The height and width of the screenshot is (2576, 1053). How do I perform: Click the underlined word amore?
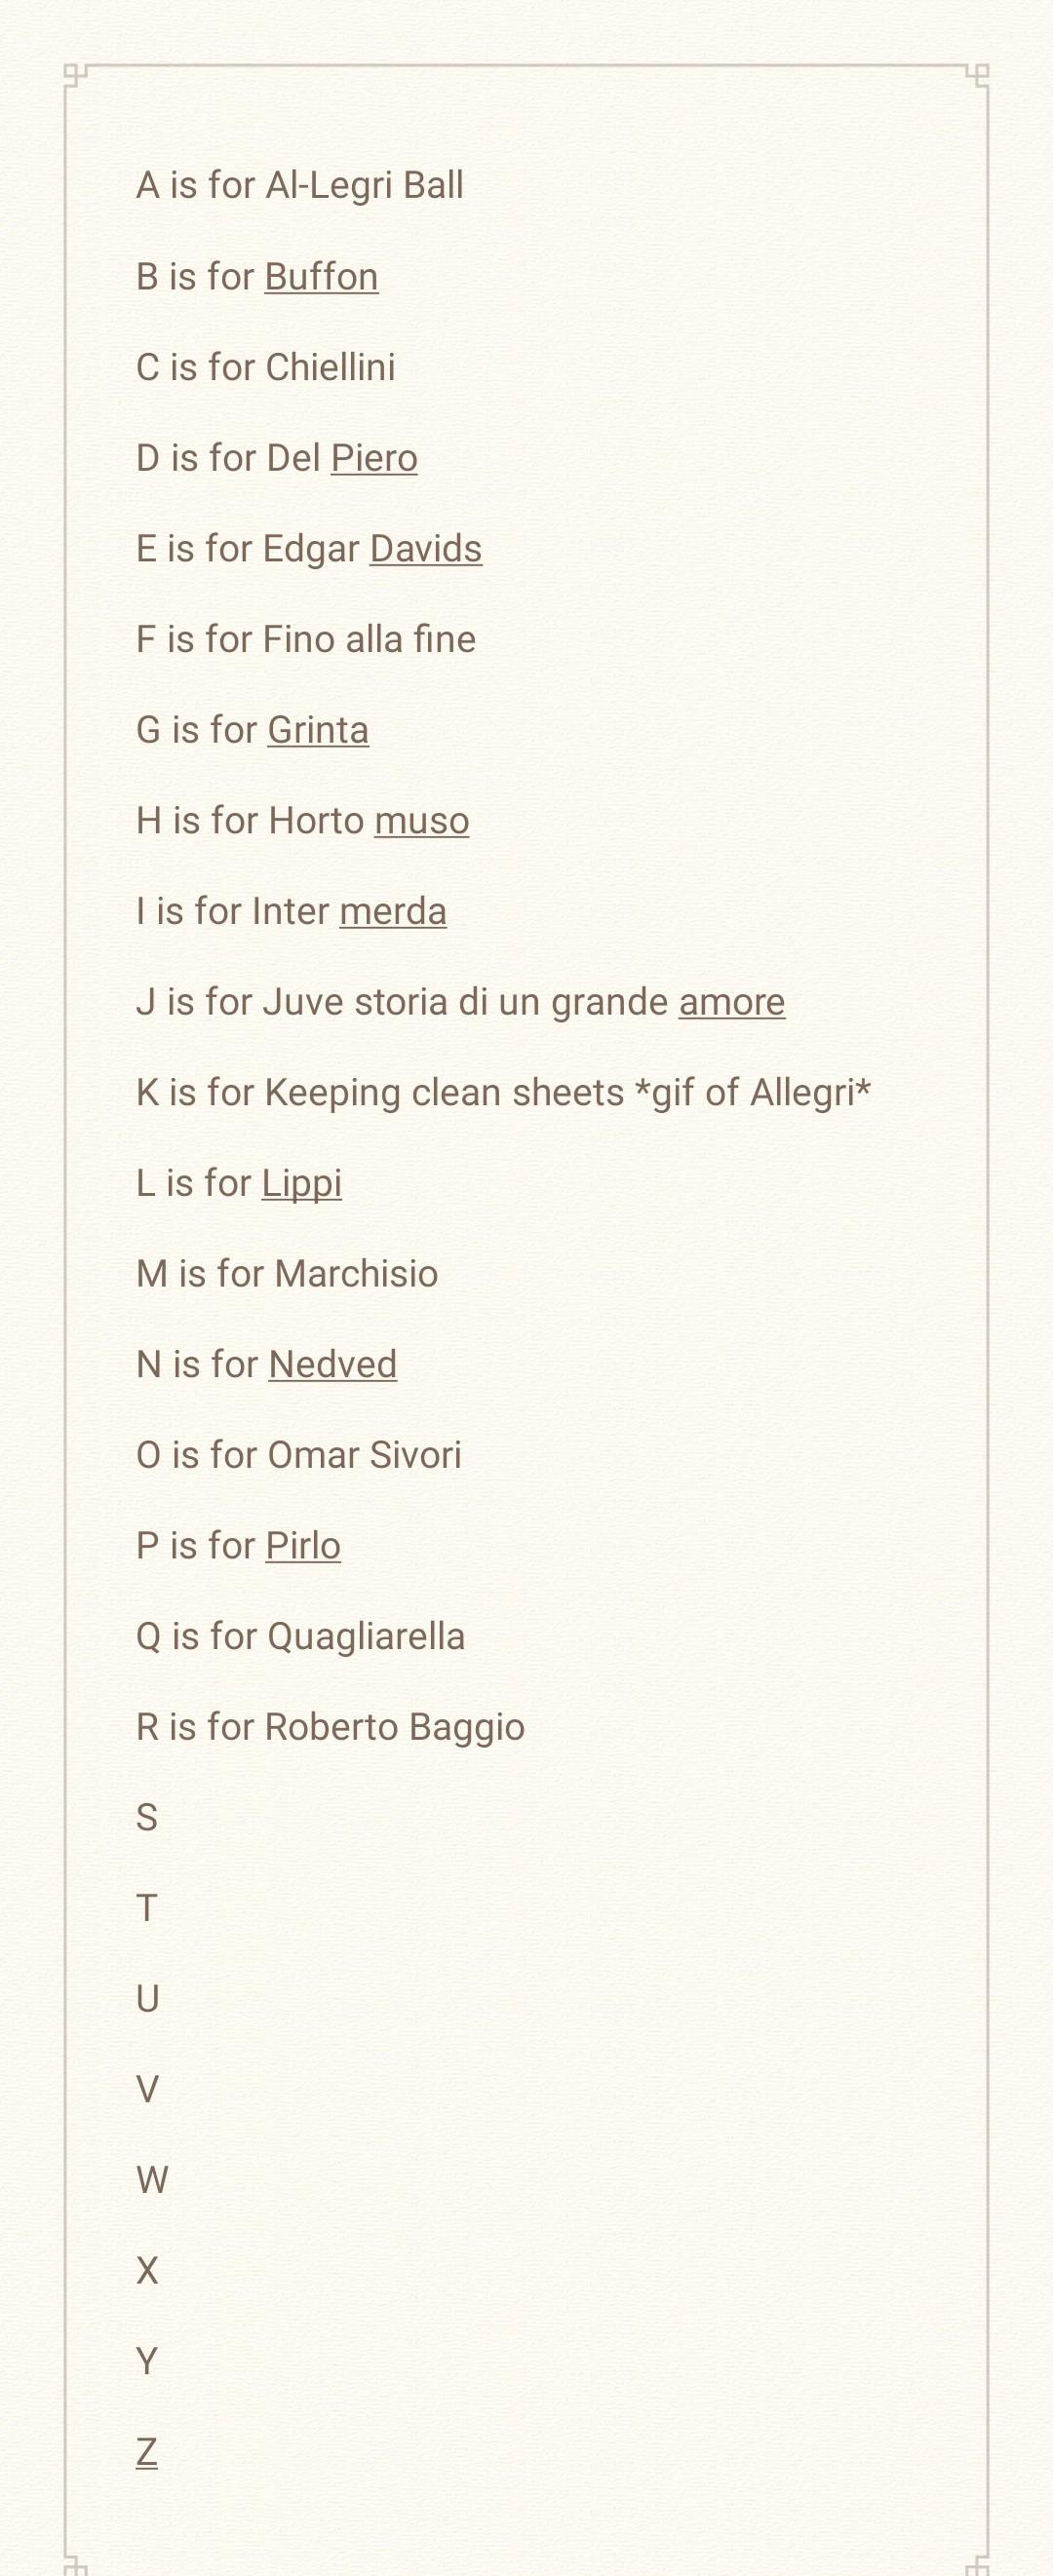tap(732, 1002)
